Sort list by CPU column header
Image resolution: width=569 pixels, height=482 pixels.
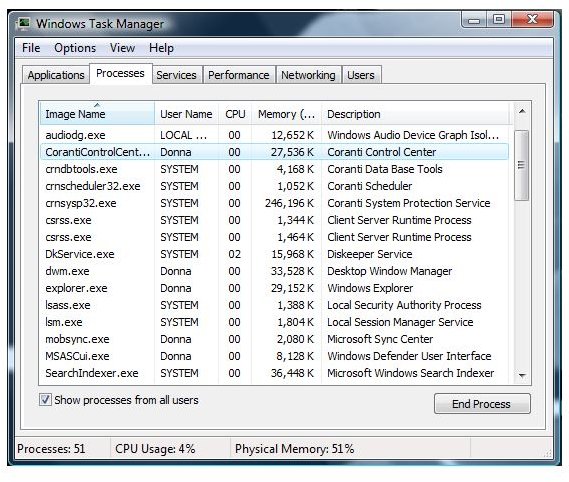(x=235, y=114)
